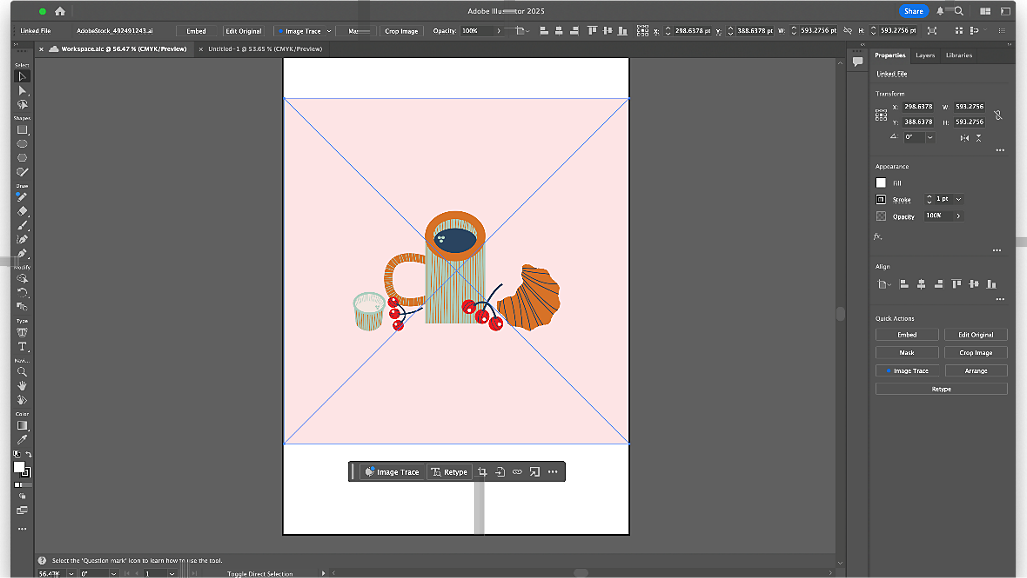Toggle constrain width and height in control bar
The image size is (1027, 578).
(848, 31)
